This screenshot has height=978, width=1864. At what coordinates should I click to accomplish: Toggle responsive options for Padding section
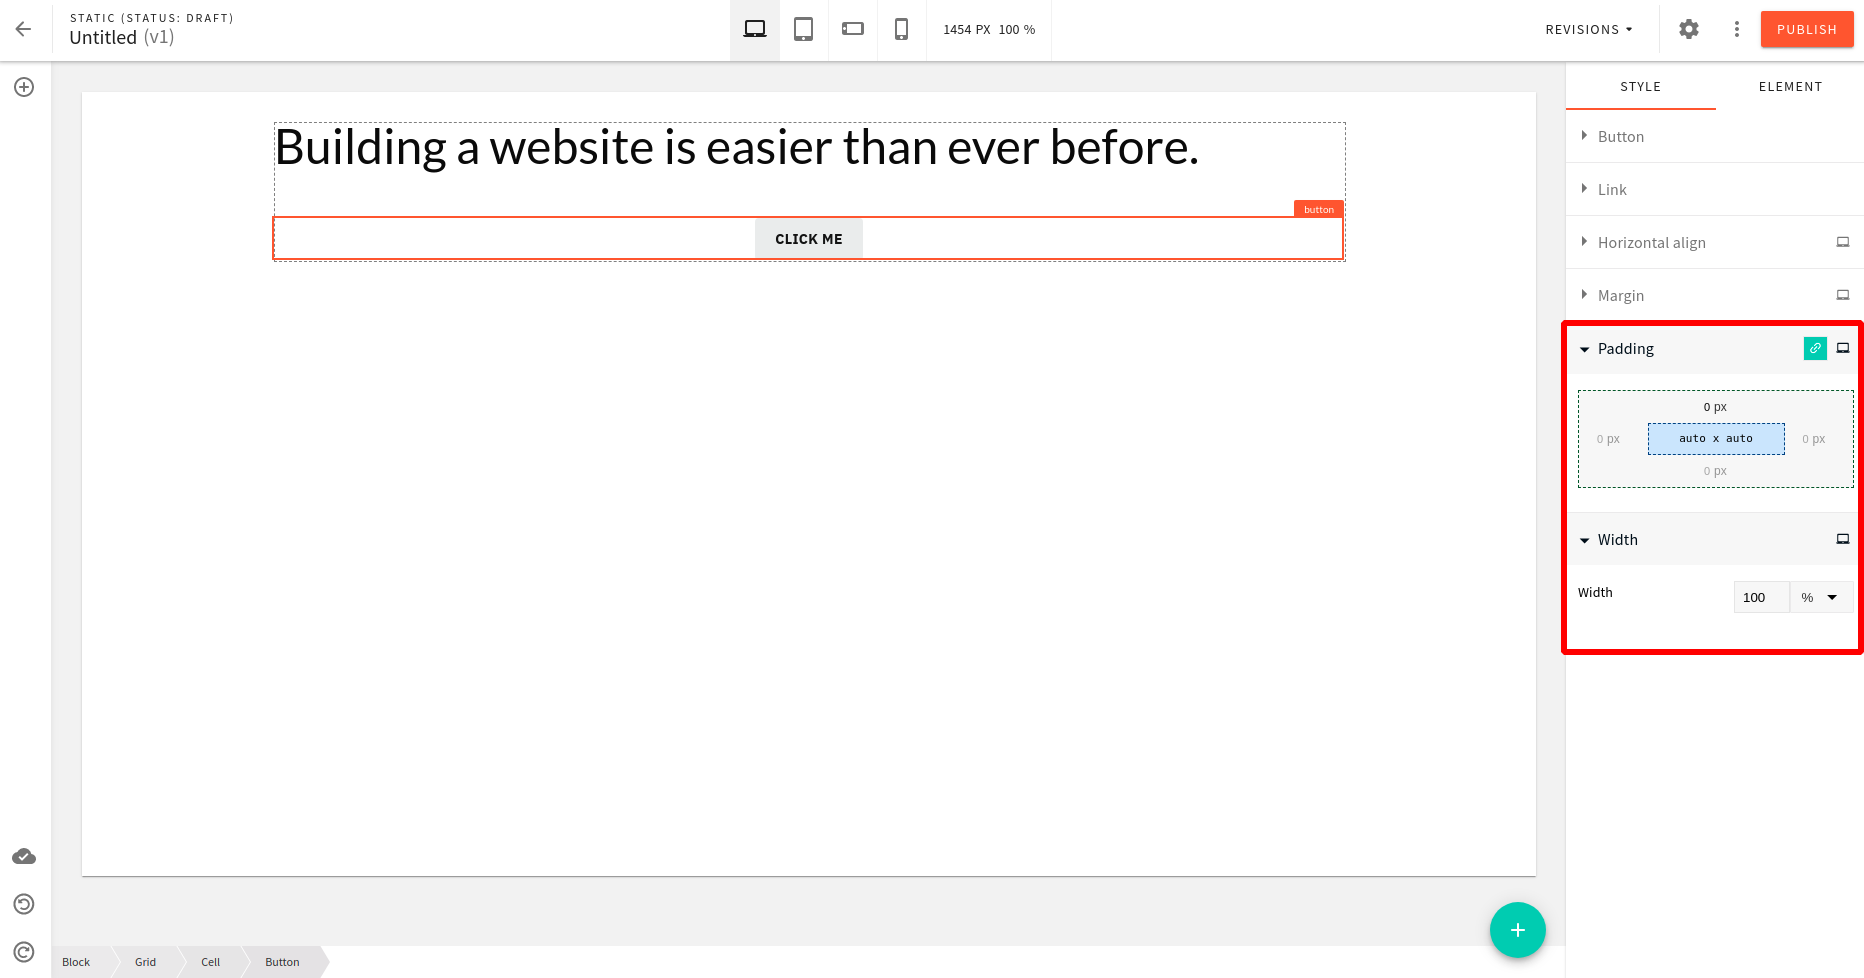1843,348
